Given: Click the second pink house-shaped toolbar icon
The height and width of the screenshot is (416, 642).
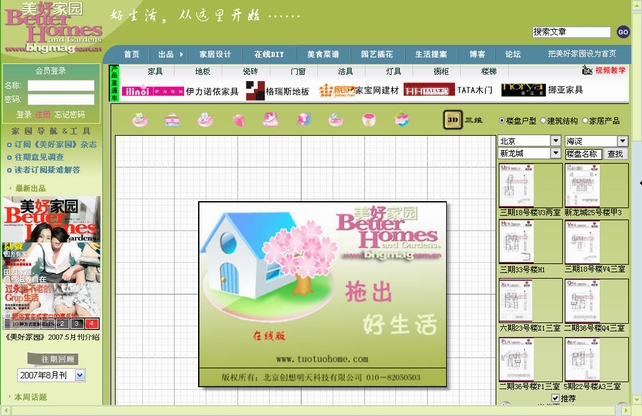Looking at the screenshot, I should (172, 120).
